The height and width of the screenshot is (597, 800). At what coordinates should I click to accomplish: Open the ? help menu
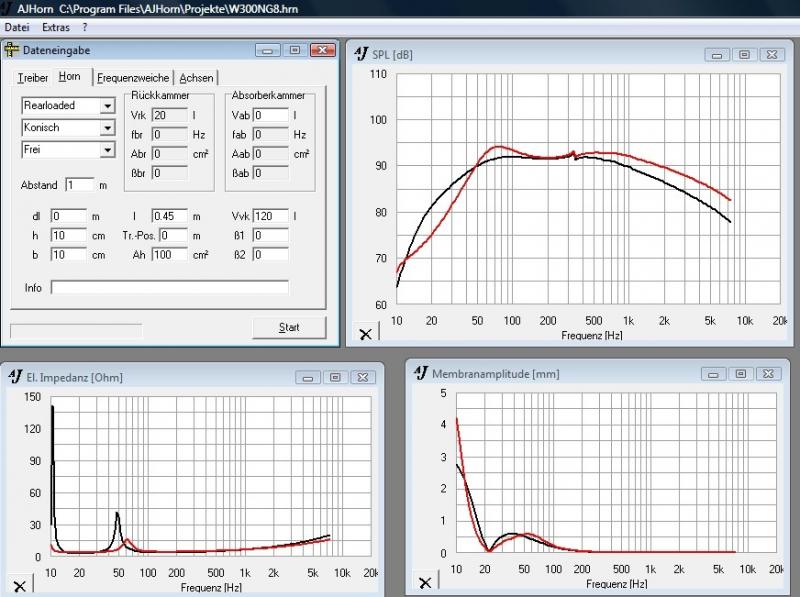[x=85, y=27]
